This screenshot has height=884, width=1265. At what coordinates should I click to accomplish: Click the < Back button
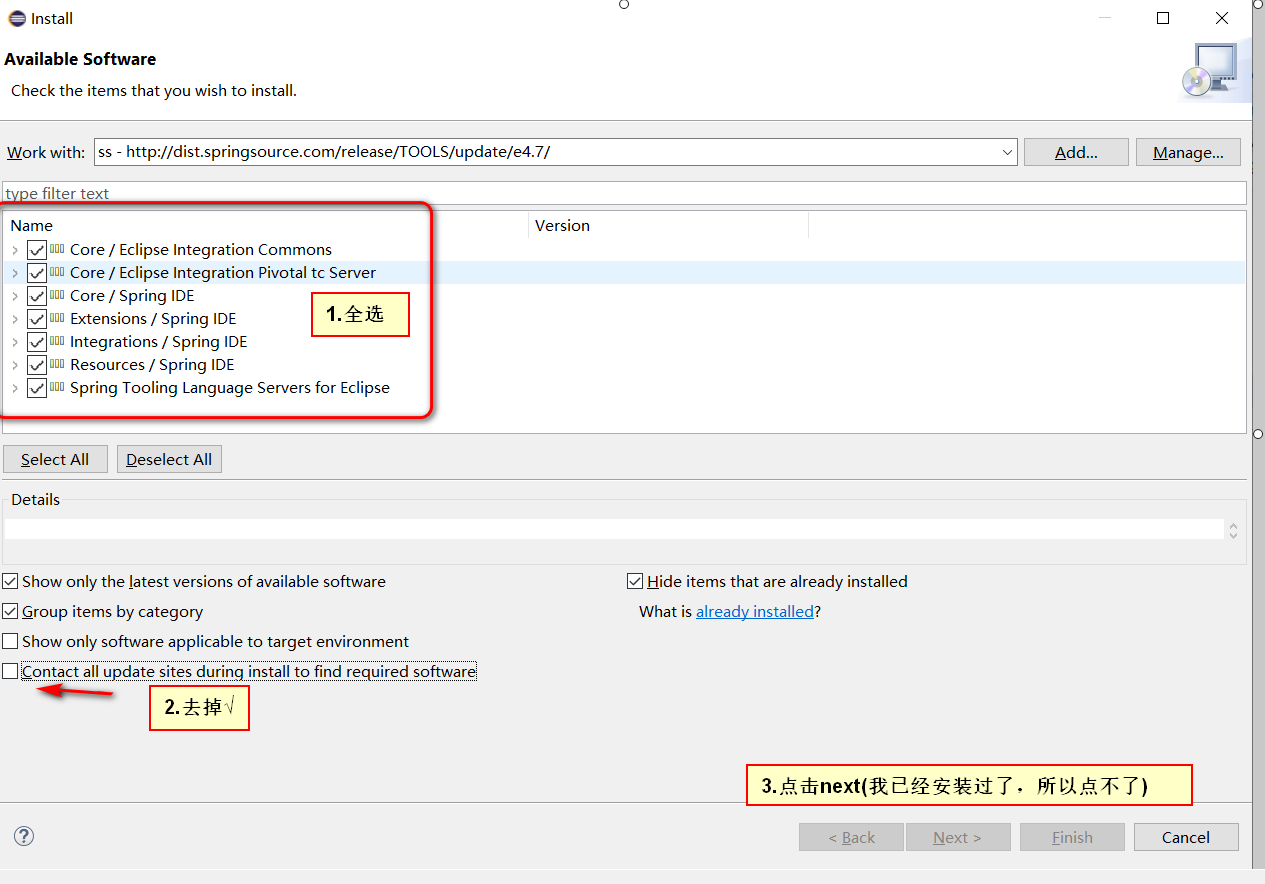(x=851, y=837)
